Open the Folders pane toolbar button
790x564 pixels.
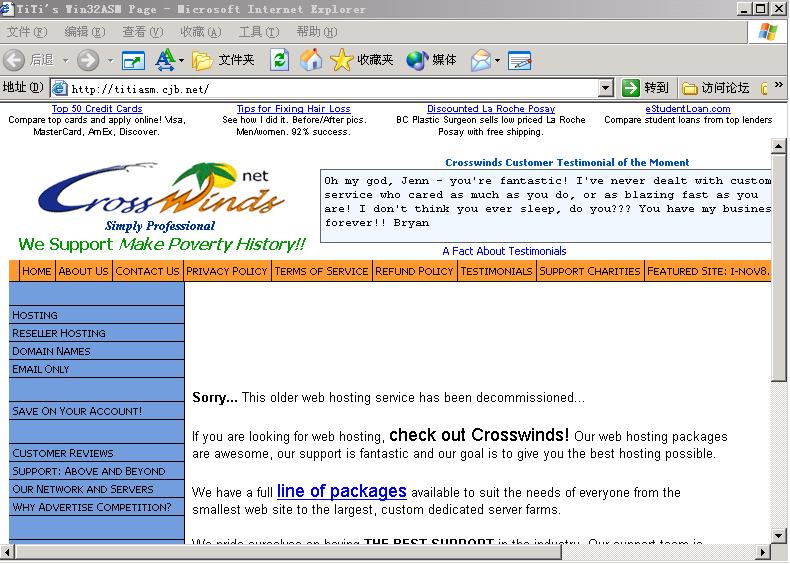click(223, 60)
